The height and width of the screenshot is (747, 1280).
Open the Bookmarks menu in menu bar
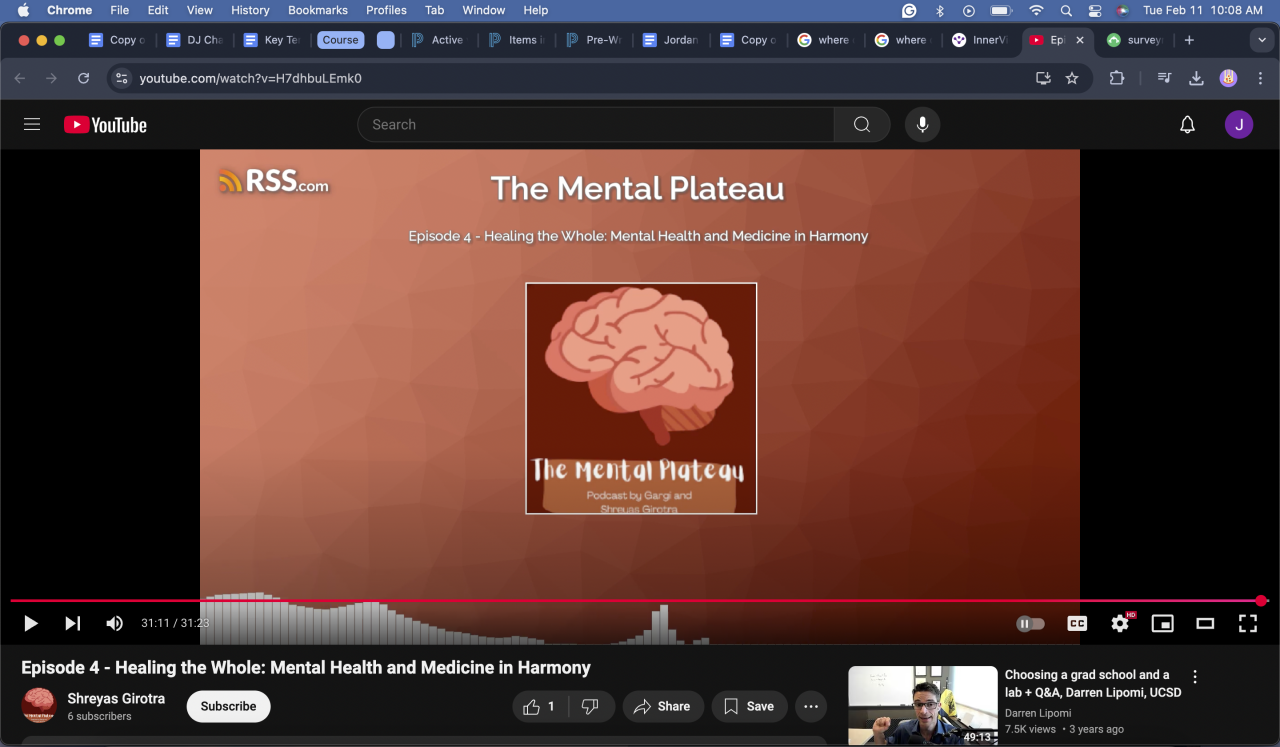pyautogui.click(x=320, y=10)
